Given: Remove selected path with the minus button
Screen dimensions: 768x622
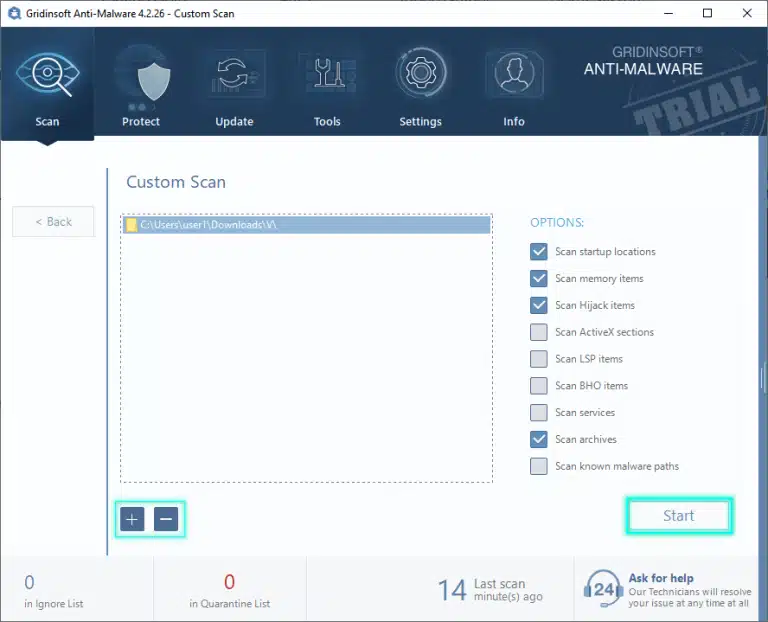Looking at the screenshot, I should click(166, 519).
